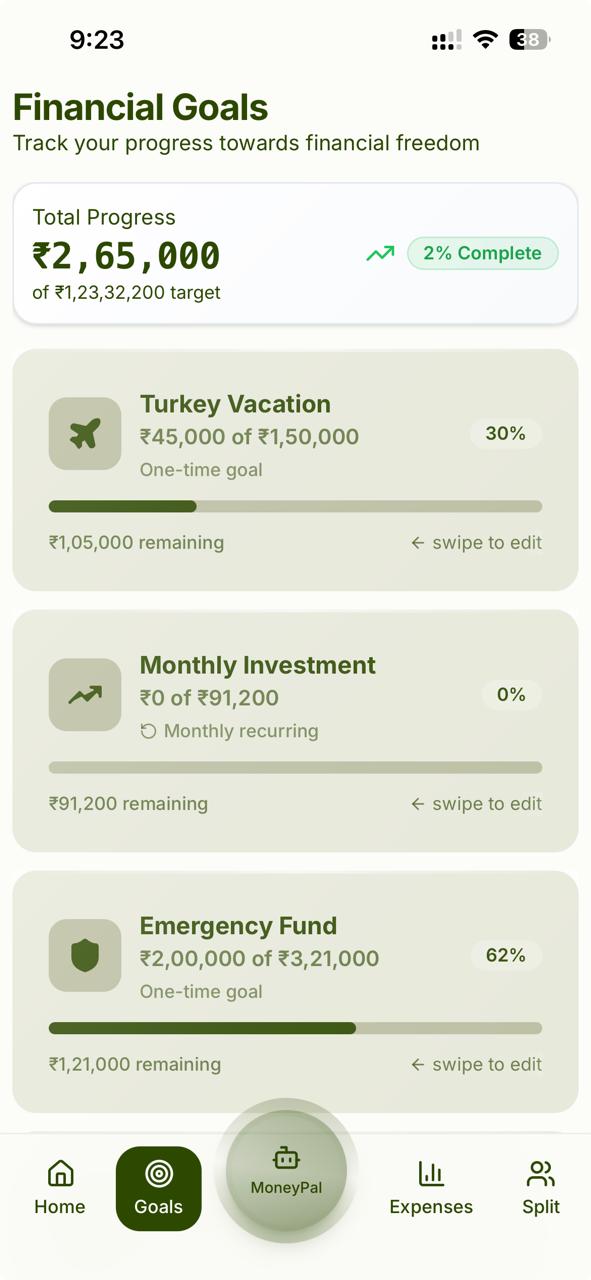Click the recurring icon on Monthly Investment
This screenshot has width=591, height=1280.
point(148,731)
